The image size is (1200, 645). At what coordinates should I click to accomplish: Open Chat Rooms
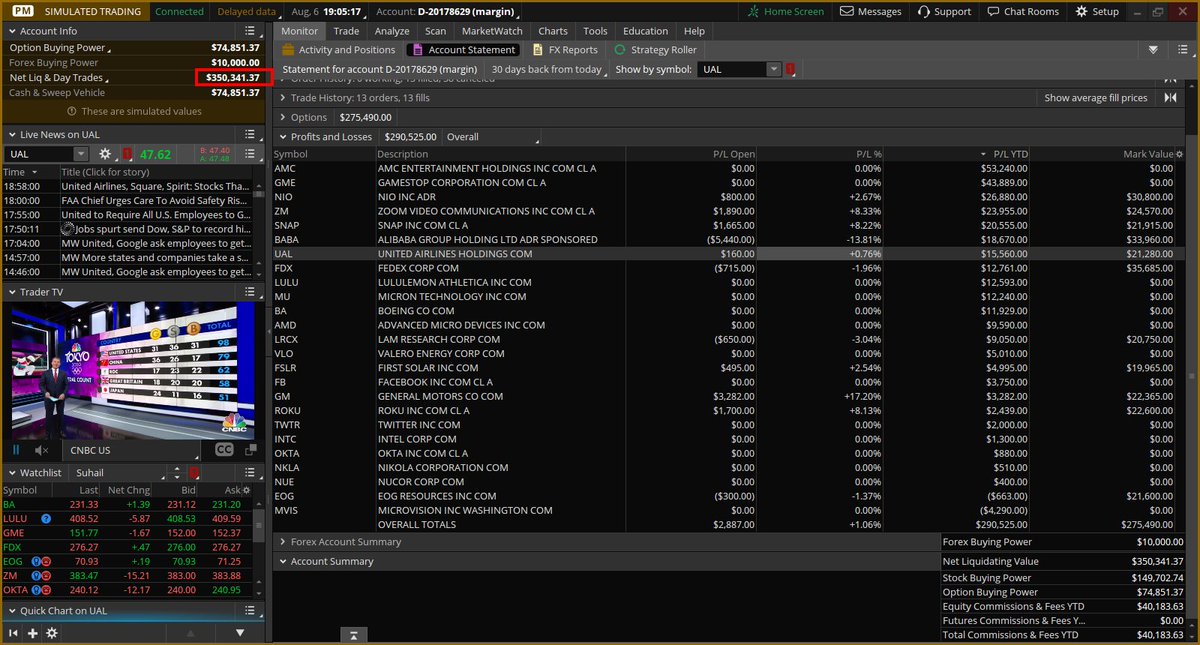(x=1021, y=11)
